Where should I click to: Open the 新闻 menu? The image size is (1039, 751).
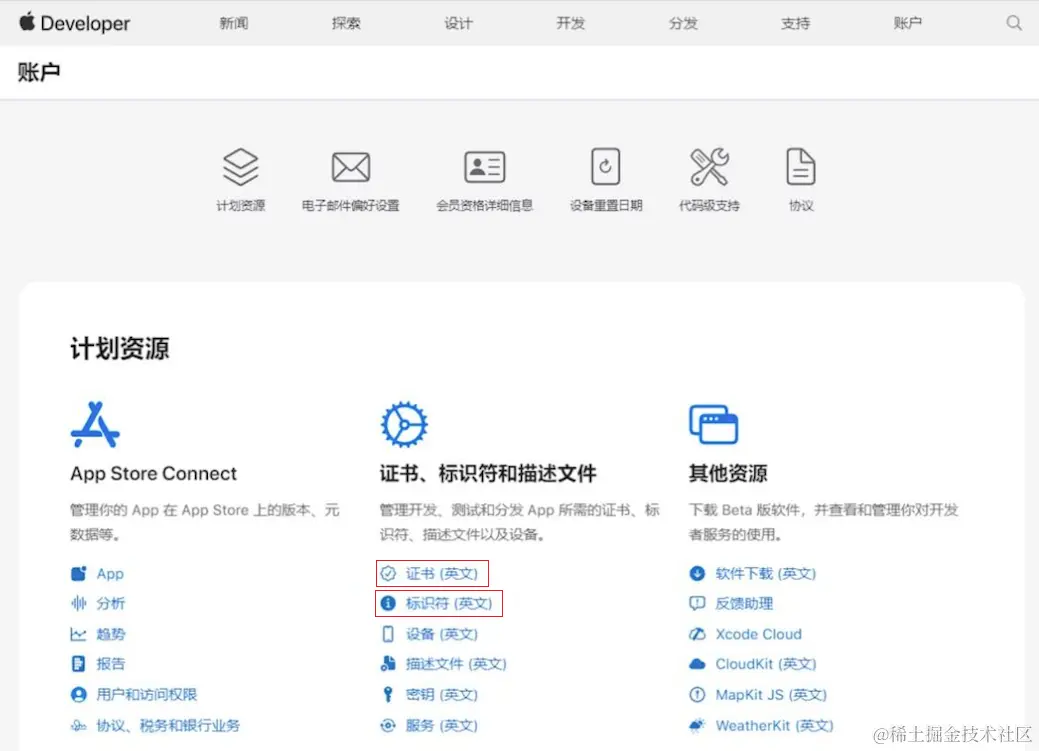234,23
